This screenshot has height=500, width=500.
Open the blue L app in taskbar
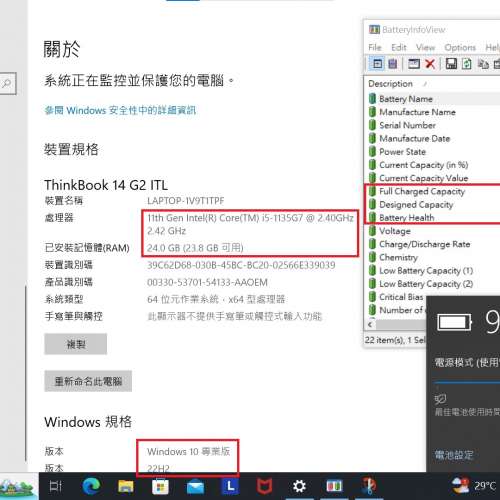230,486
